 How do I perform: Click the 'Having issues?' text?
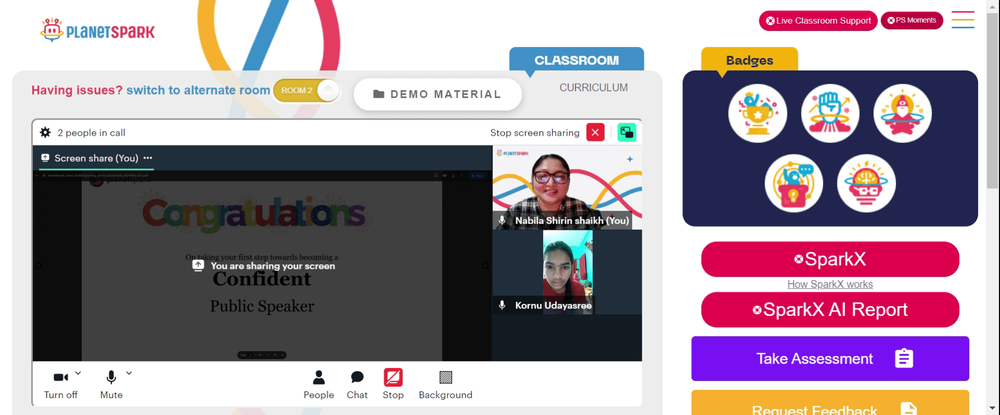(77, 91)
